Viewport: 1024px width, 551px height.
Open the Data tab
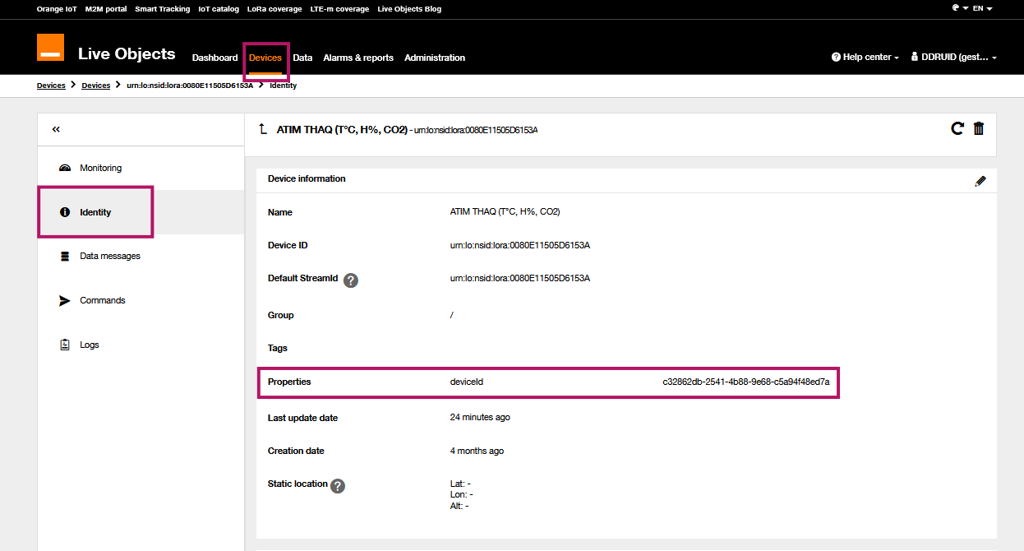(x=302, y=57)
